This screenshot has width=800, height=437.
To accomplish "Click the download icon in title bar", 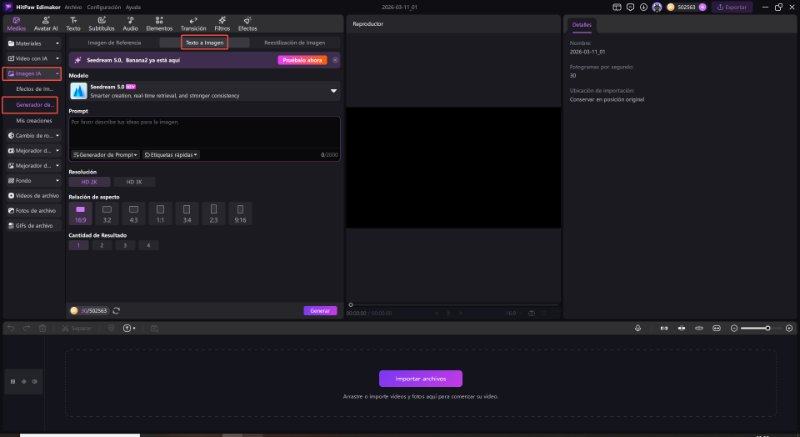I will click(x=643, y=7).
